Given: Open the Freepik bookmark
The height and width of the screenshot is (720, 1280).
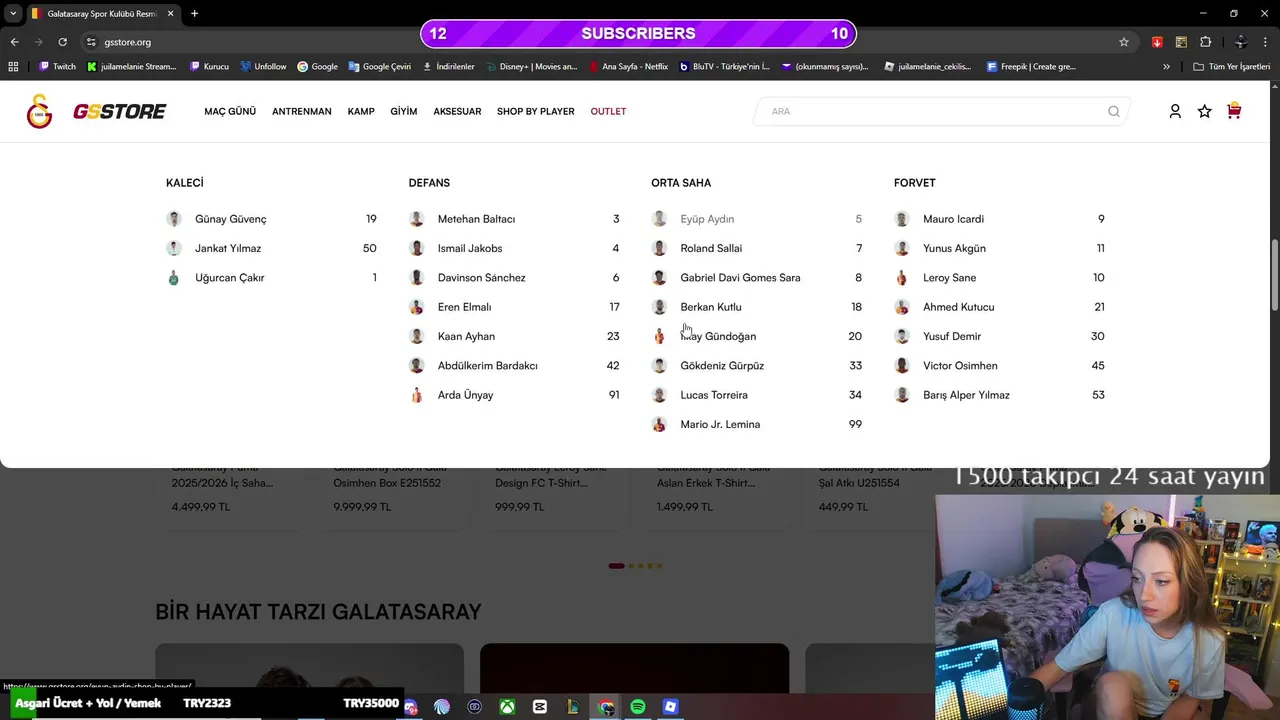Looking at the screenshot, I should pos(1031,67).
